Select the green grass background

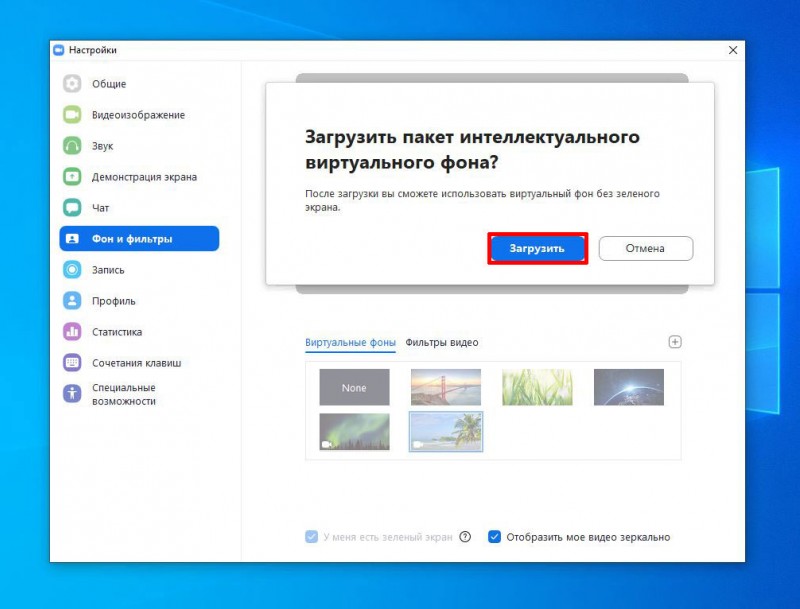(537, 388)
